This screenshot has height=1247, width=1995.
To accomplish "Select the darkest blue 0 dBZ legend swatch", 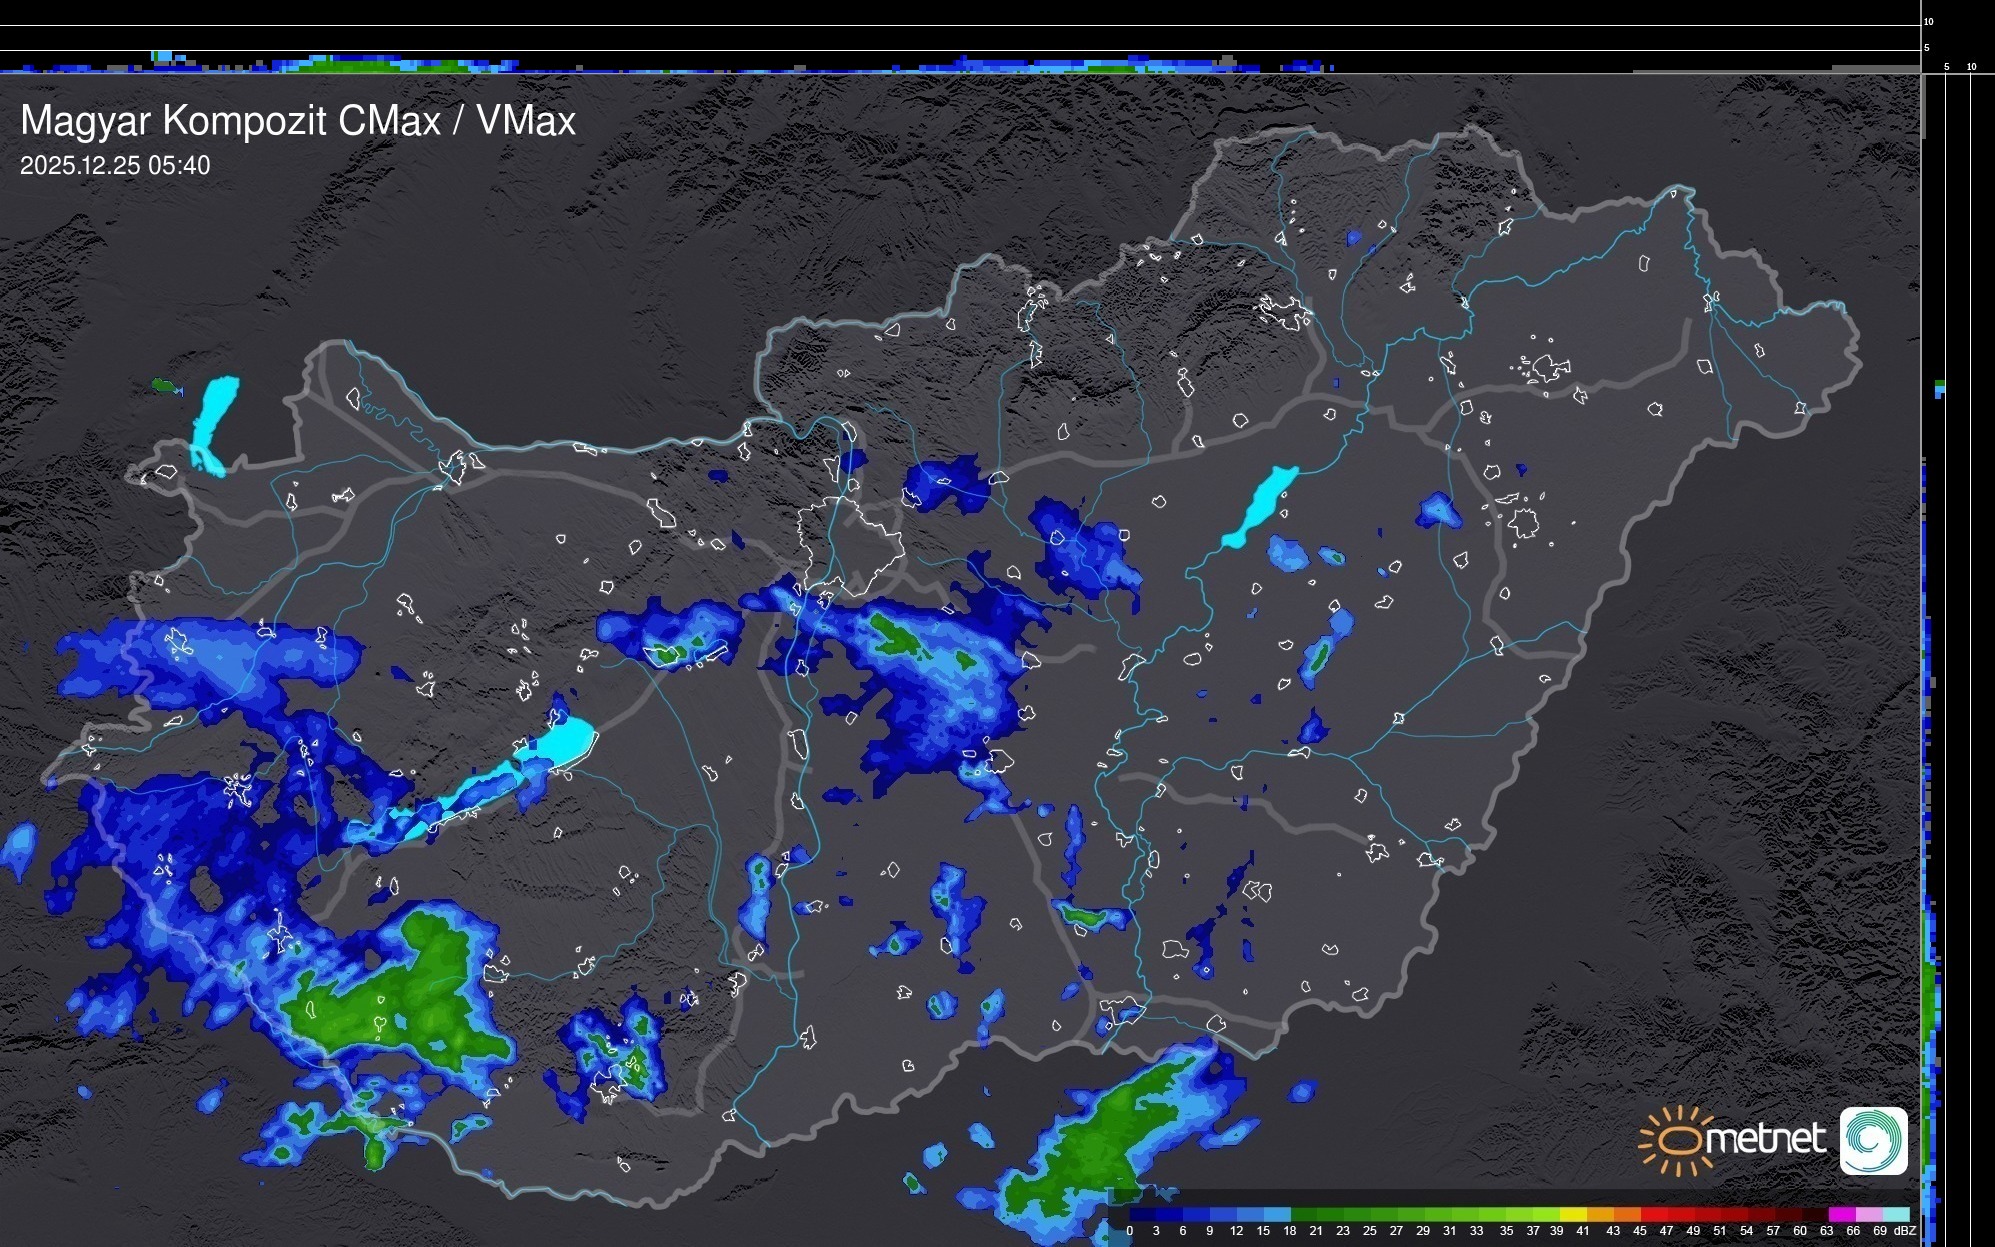I will [x=1142, y=1214].
